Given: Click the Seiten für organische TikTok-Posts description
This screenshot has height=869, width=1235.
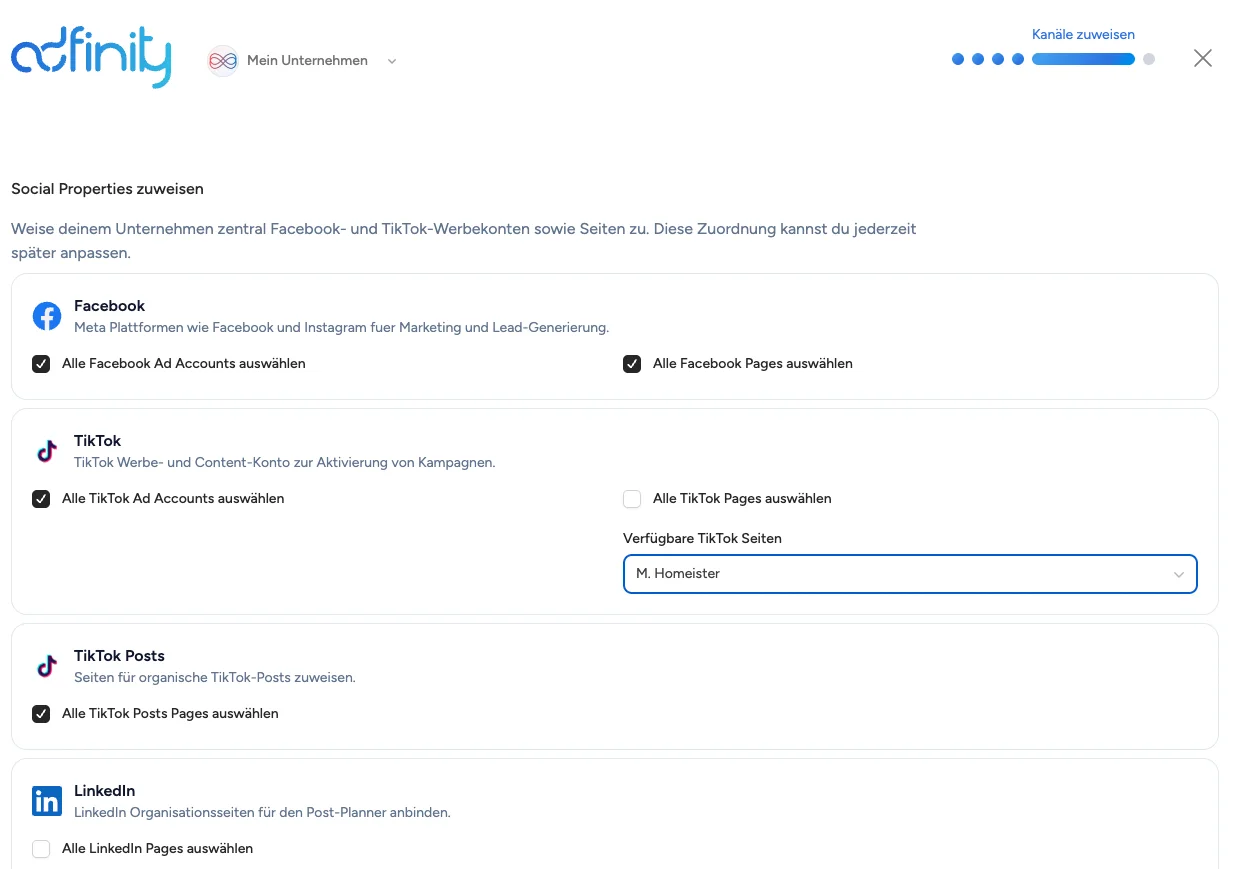Looking at the screenshot, I should tap(215, 677).
